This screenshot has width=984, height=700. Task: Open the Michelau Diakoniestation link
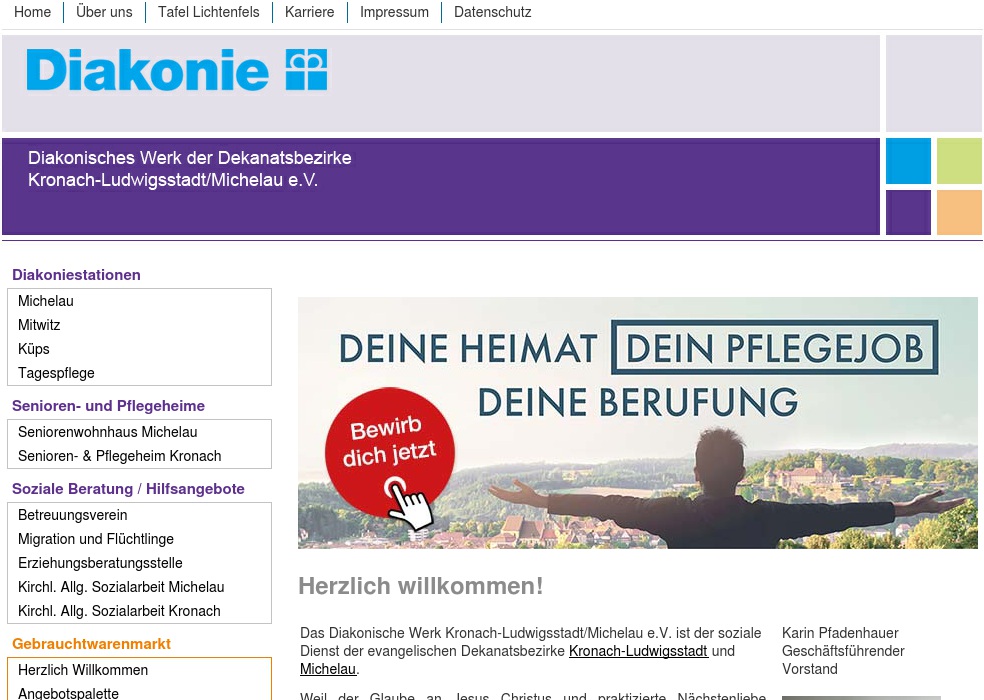click(x=46, y=301)
